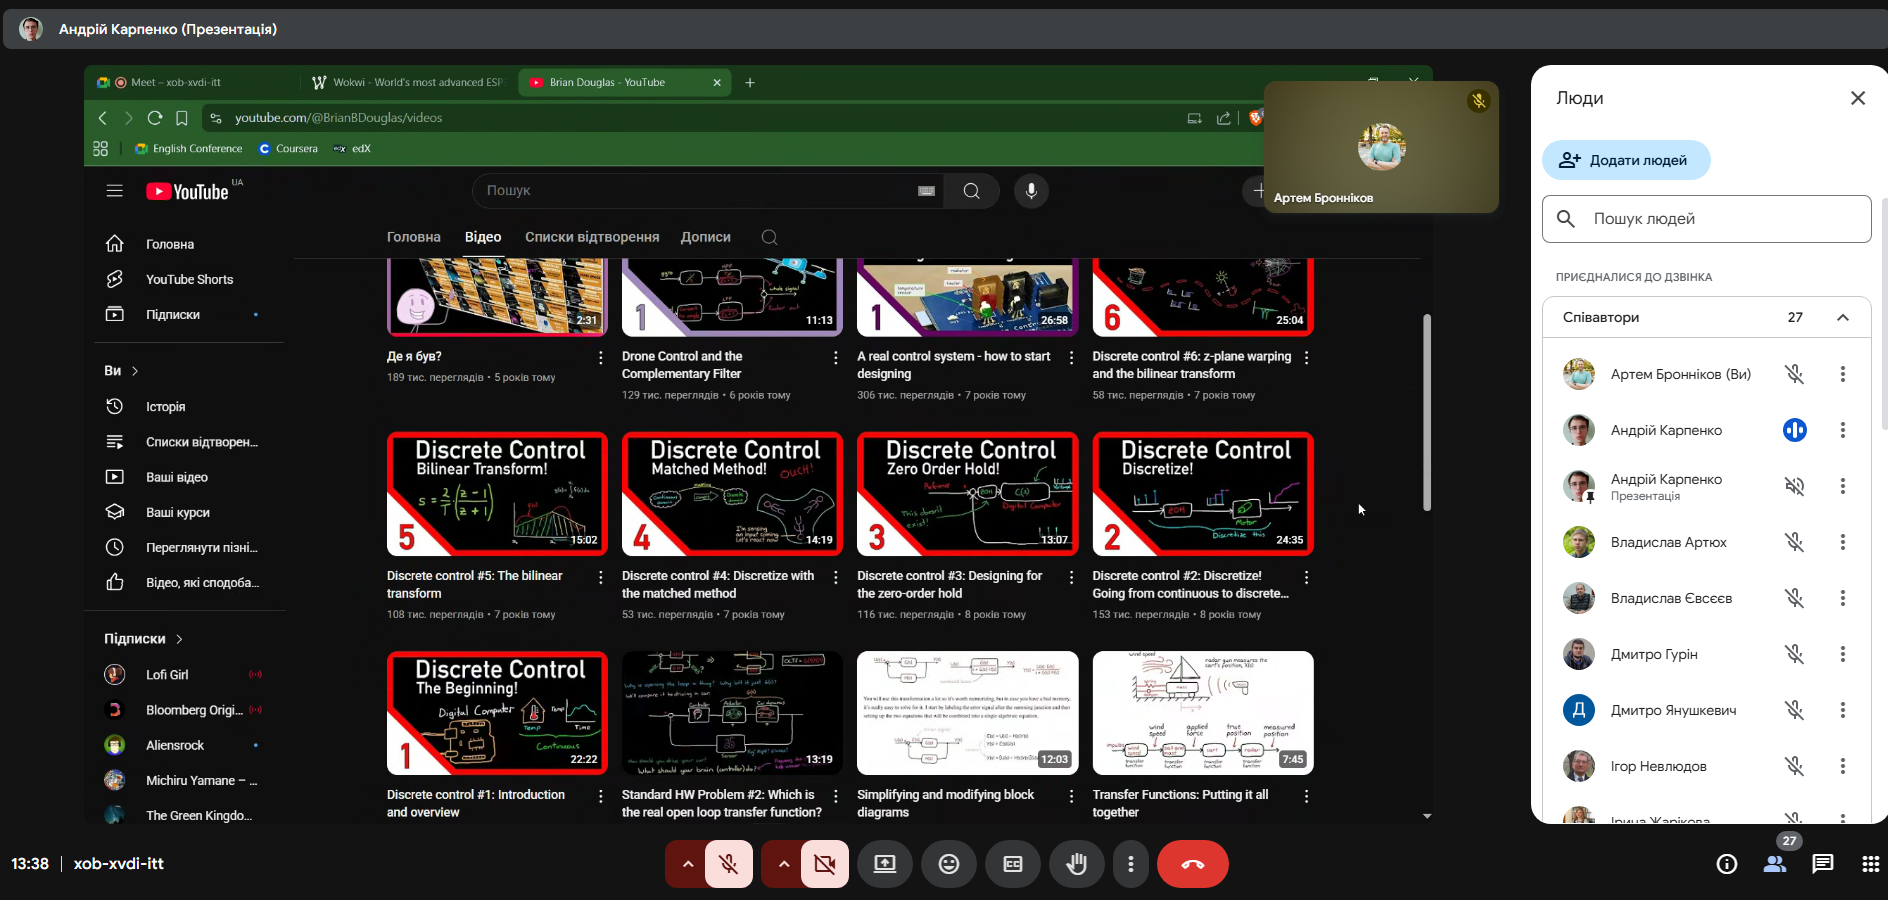Expand video settings arrow beside camera
This screenshot has height=900, width=1888.
click(x=783, y=864)
